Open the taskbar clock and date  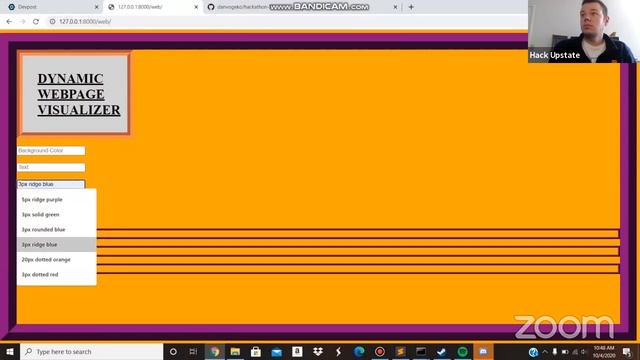[x=604, y=351]
